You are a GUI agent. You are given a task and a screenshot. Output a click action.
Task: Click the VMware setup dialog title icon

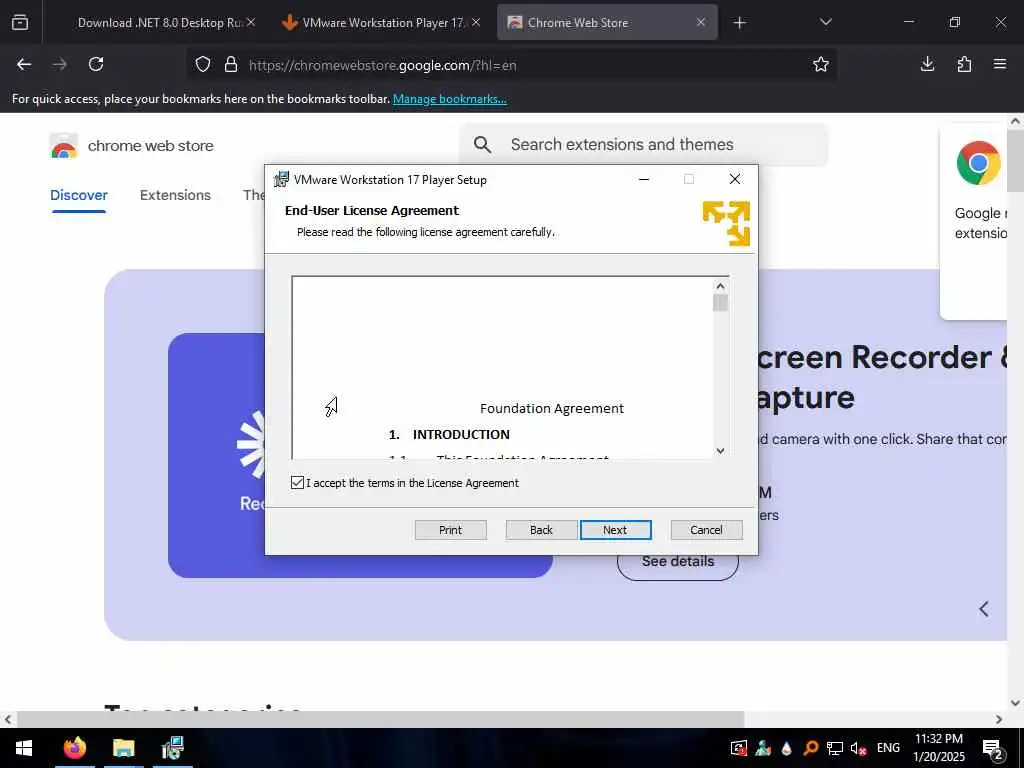tap(281, 179)
